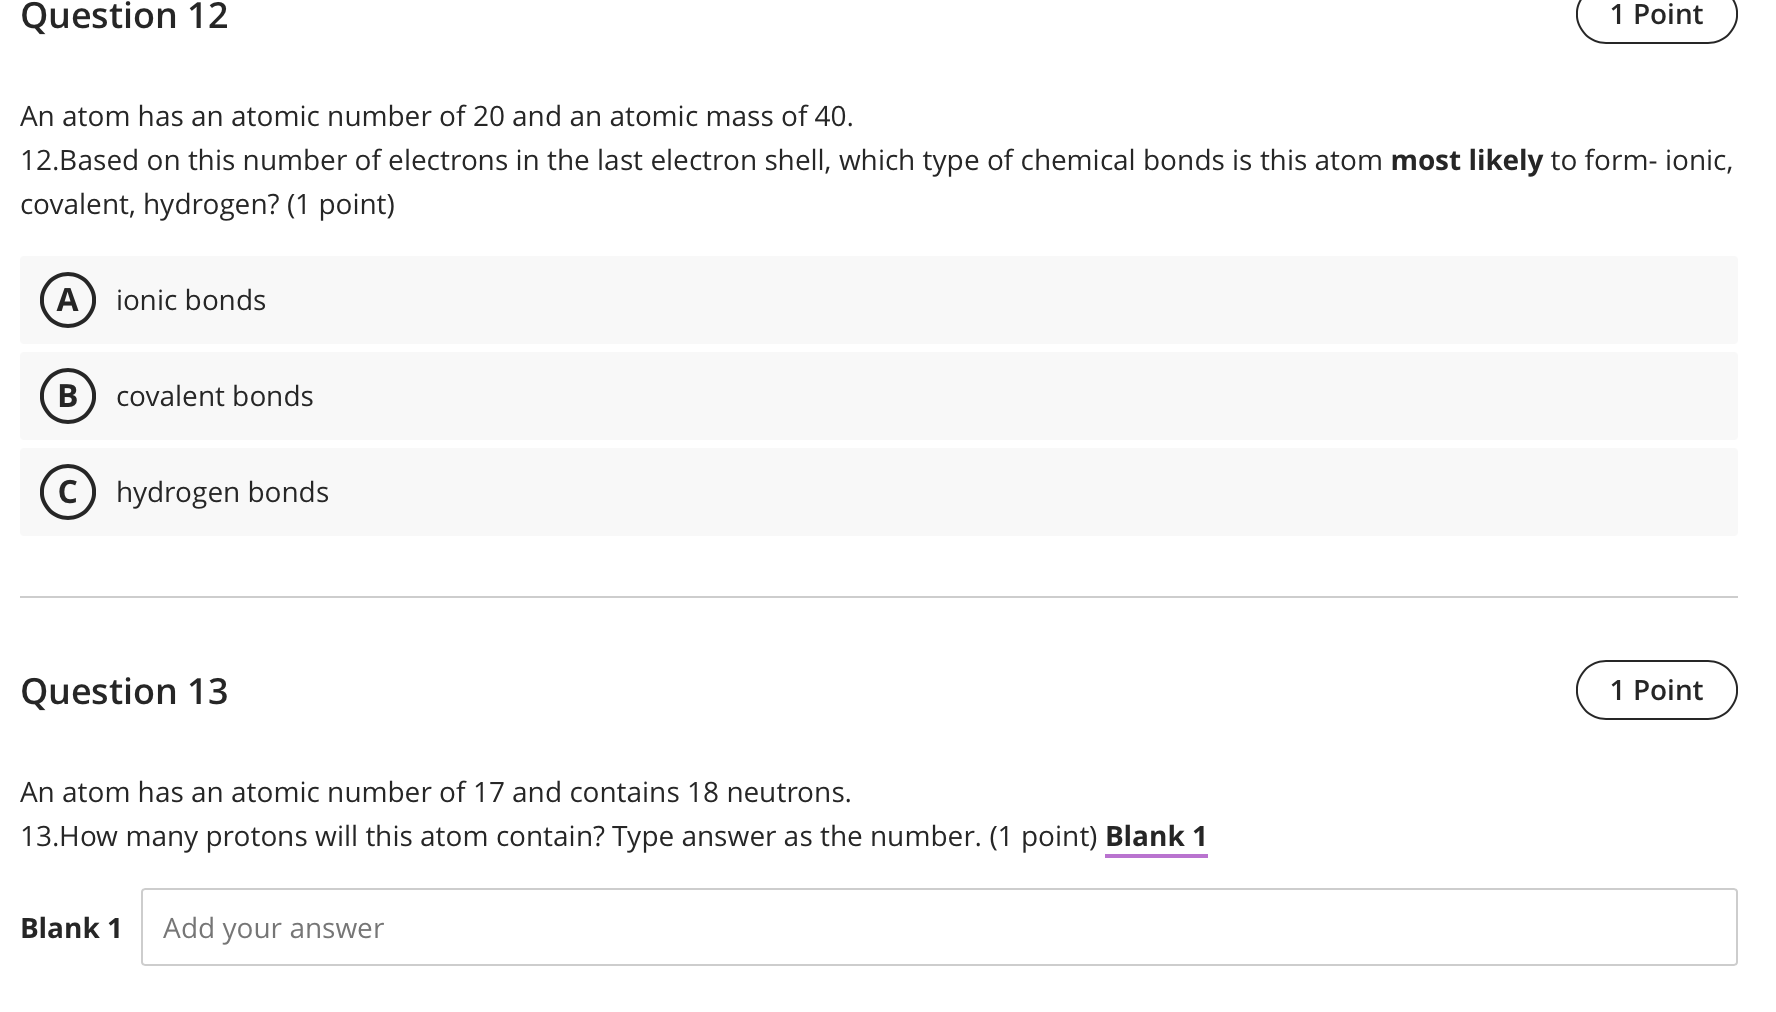
Task: Select the radio button labeled A
Action: pyautogui.click(x=66, y=300)
